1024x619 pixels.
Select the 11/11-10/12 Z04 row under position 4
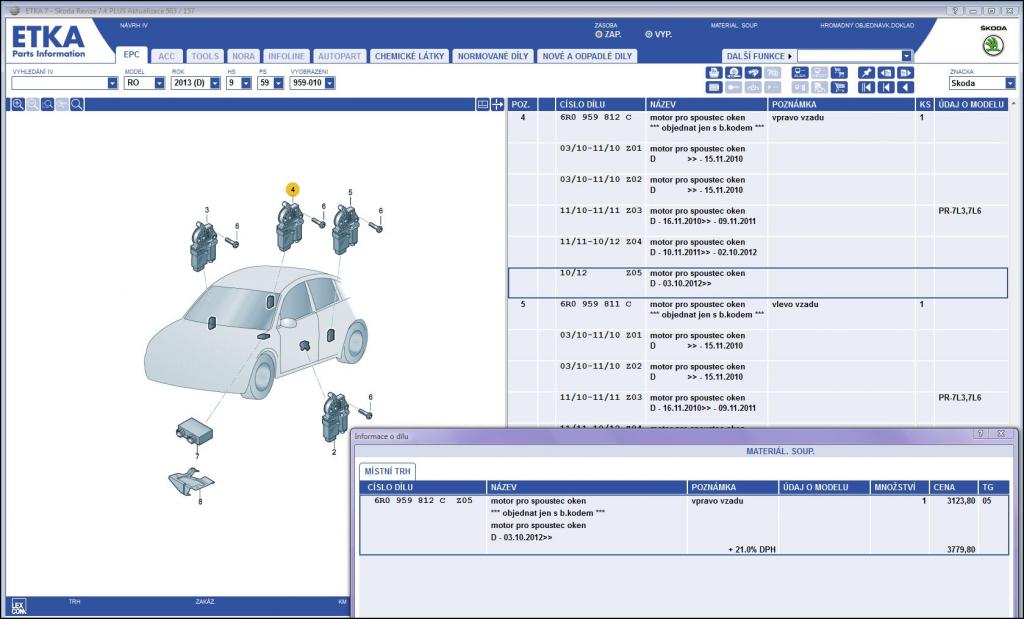pos(758,252)
